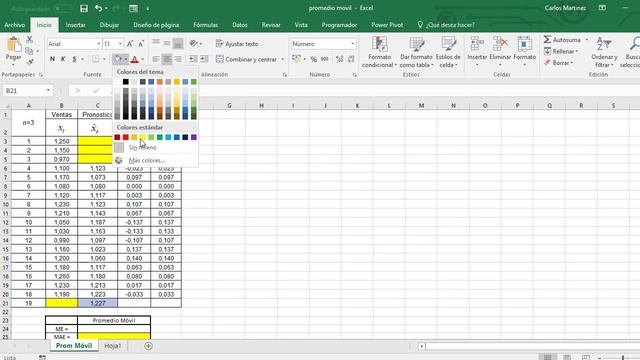Open the Name Box B21 dropdown
Viewport: 640px width, 360px height.
tap(48, 90)
